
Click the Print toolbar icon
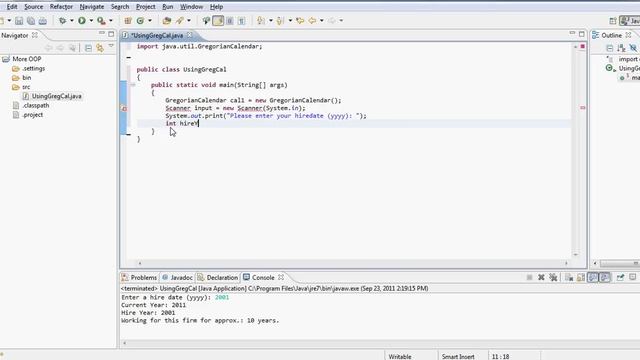coord(42,21)
